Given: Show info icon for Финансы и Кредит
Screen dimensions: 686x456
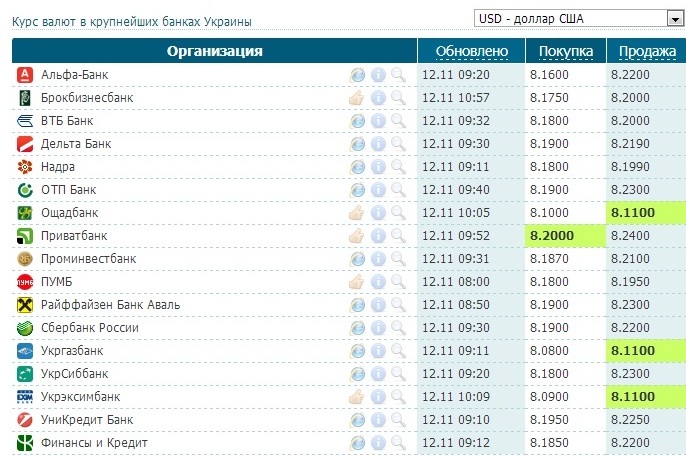Looking at the screenshot, I should [378, 442].
